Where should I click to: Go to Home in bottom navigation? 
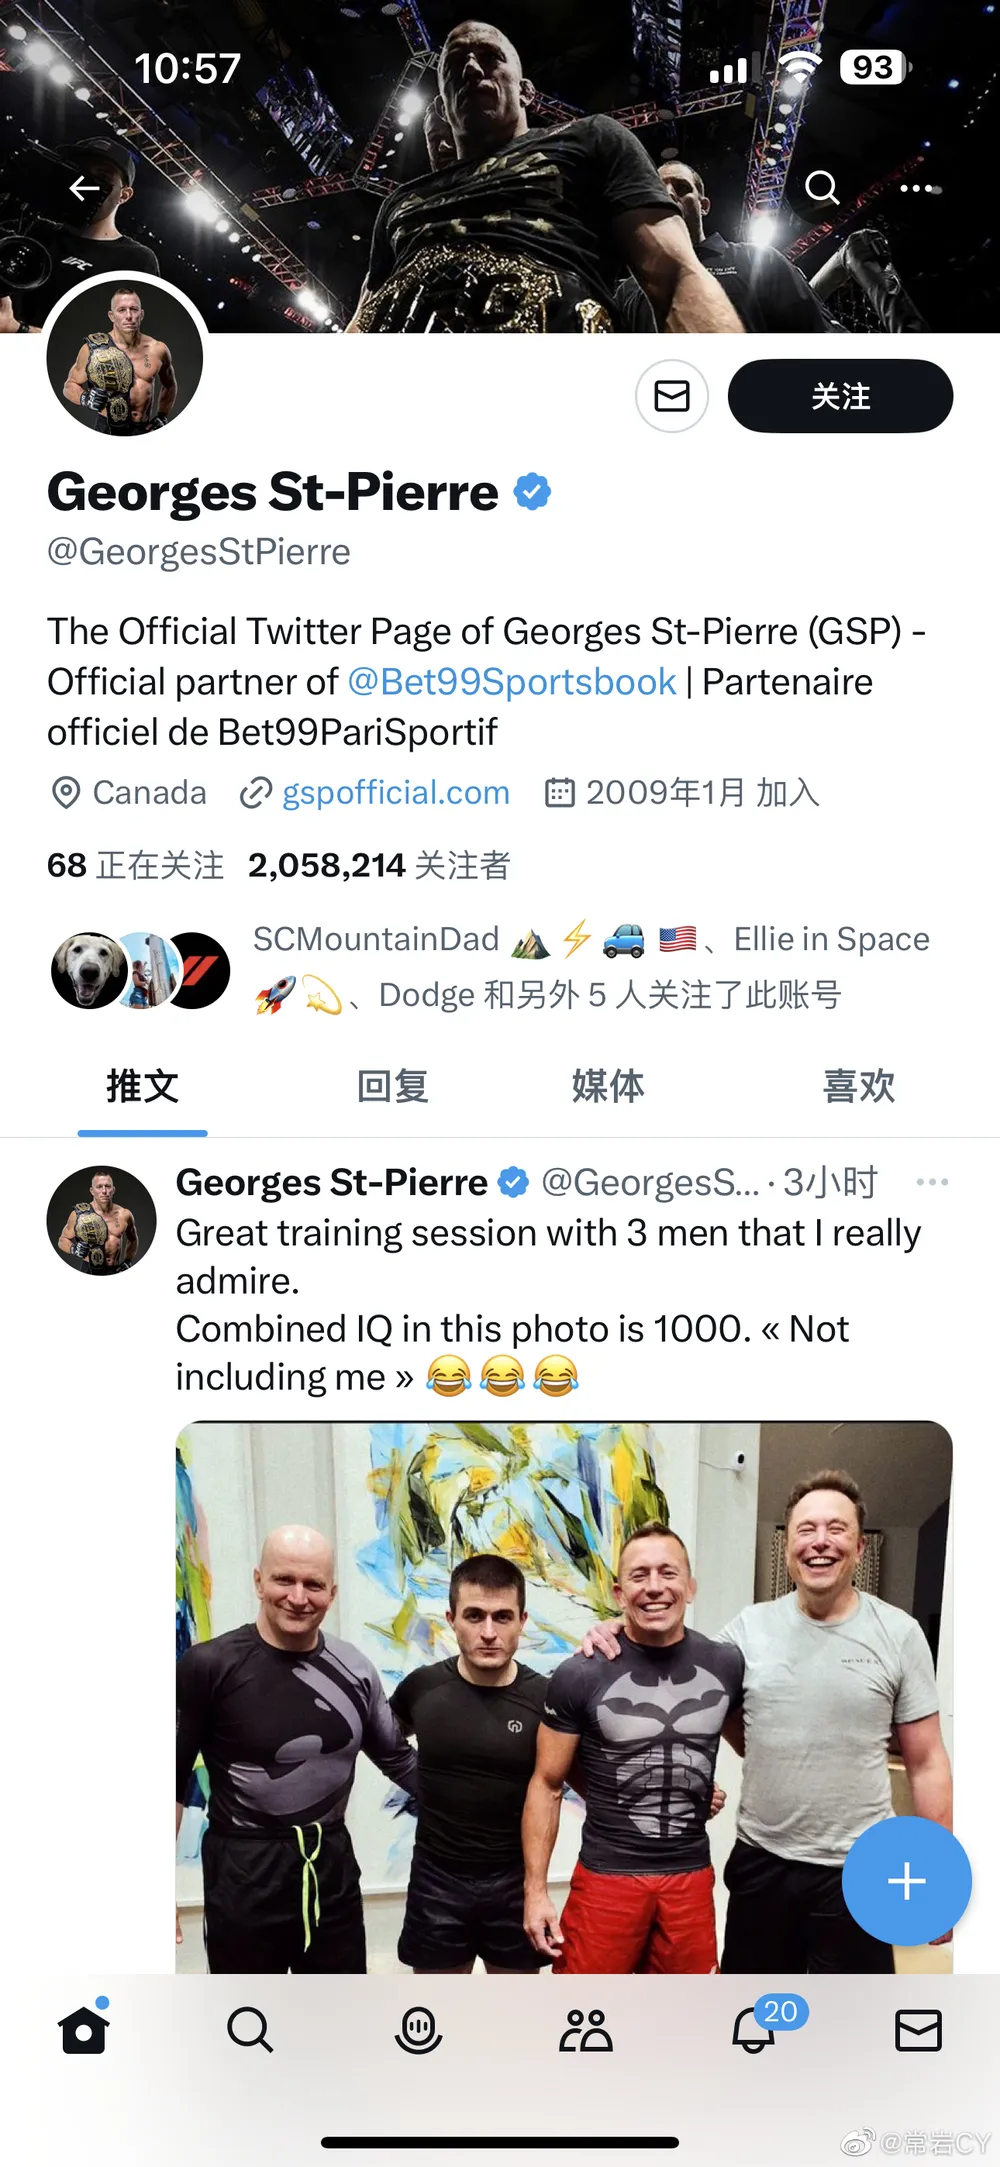click(x=84, y=2031)
